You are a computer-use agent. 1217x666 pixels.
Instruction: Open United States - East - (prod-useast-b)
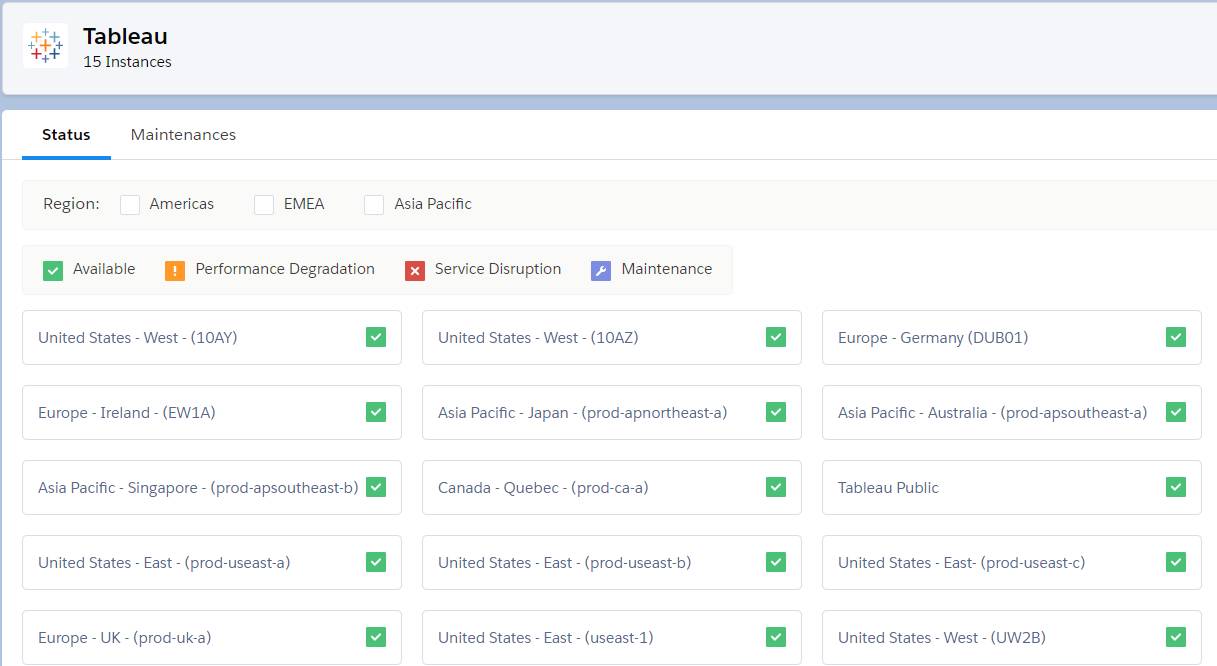tap(612, 562)
